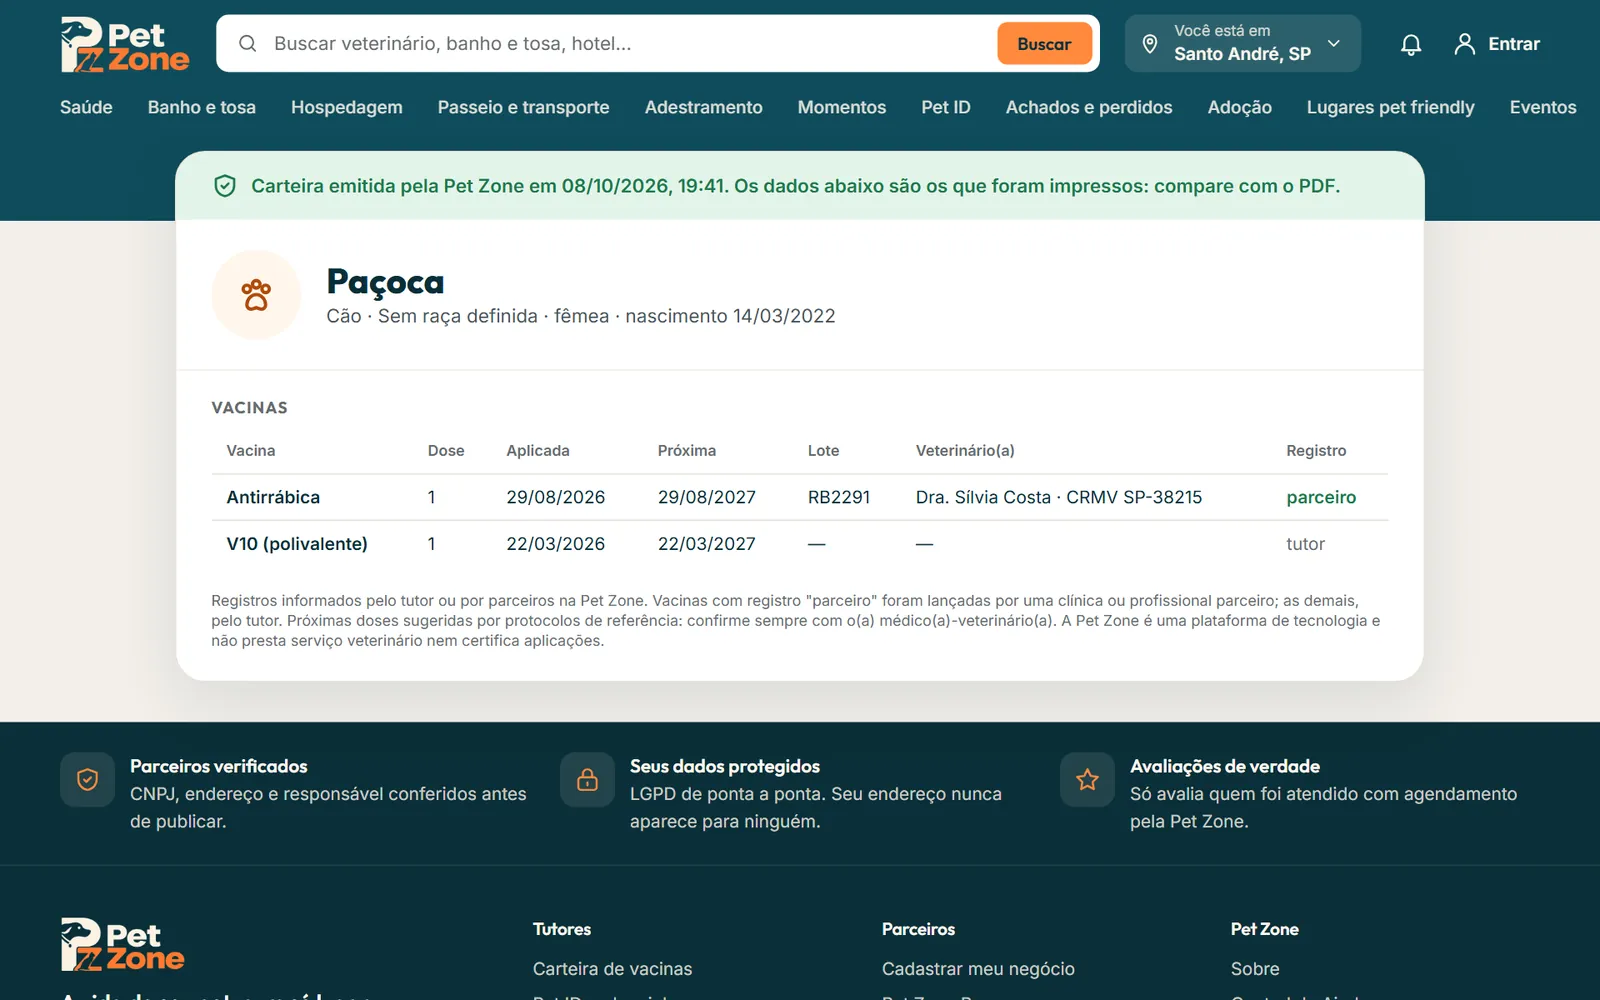Click the Parceiros verificados title
Screen dimensions: 1600x1000
[219, 766]
